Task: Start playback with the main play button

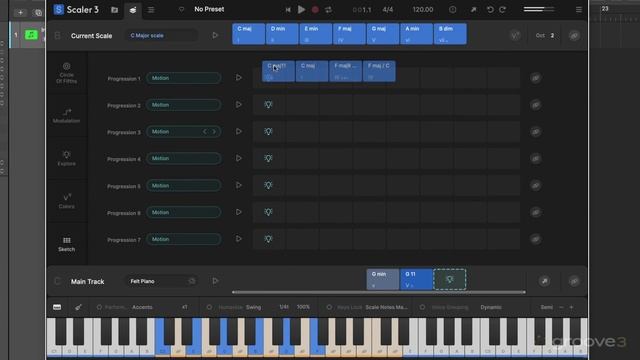Action: click(301, 9)
